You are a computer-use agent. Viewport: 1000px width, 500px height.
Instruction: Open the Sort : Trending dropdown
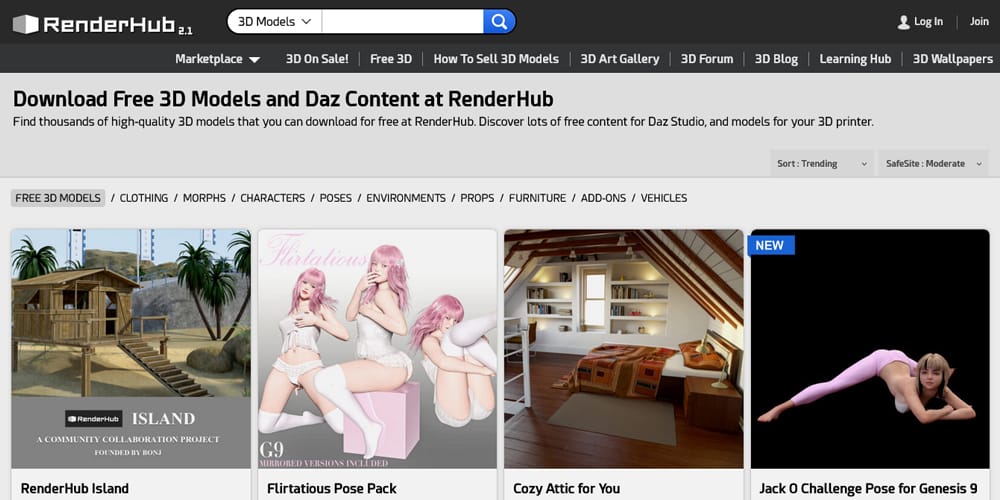pos(821,163)
